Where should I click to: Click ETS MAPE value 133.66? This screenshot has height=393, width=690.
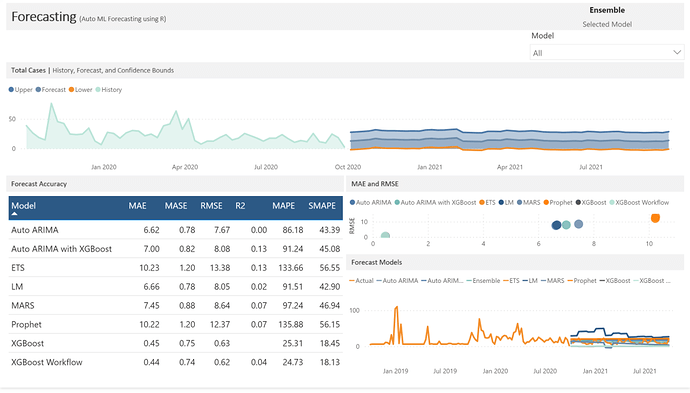pos(291,268)
